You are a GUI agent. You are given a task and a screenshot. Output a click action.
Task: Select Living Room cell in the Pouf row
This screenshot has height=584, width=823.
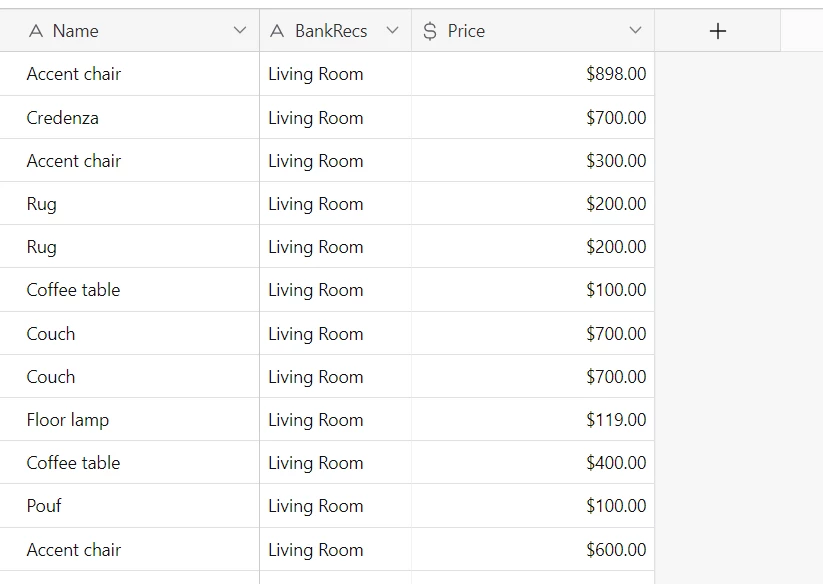[335, 506]
